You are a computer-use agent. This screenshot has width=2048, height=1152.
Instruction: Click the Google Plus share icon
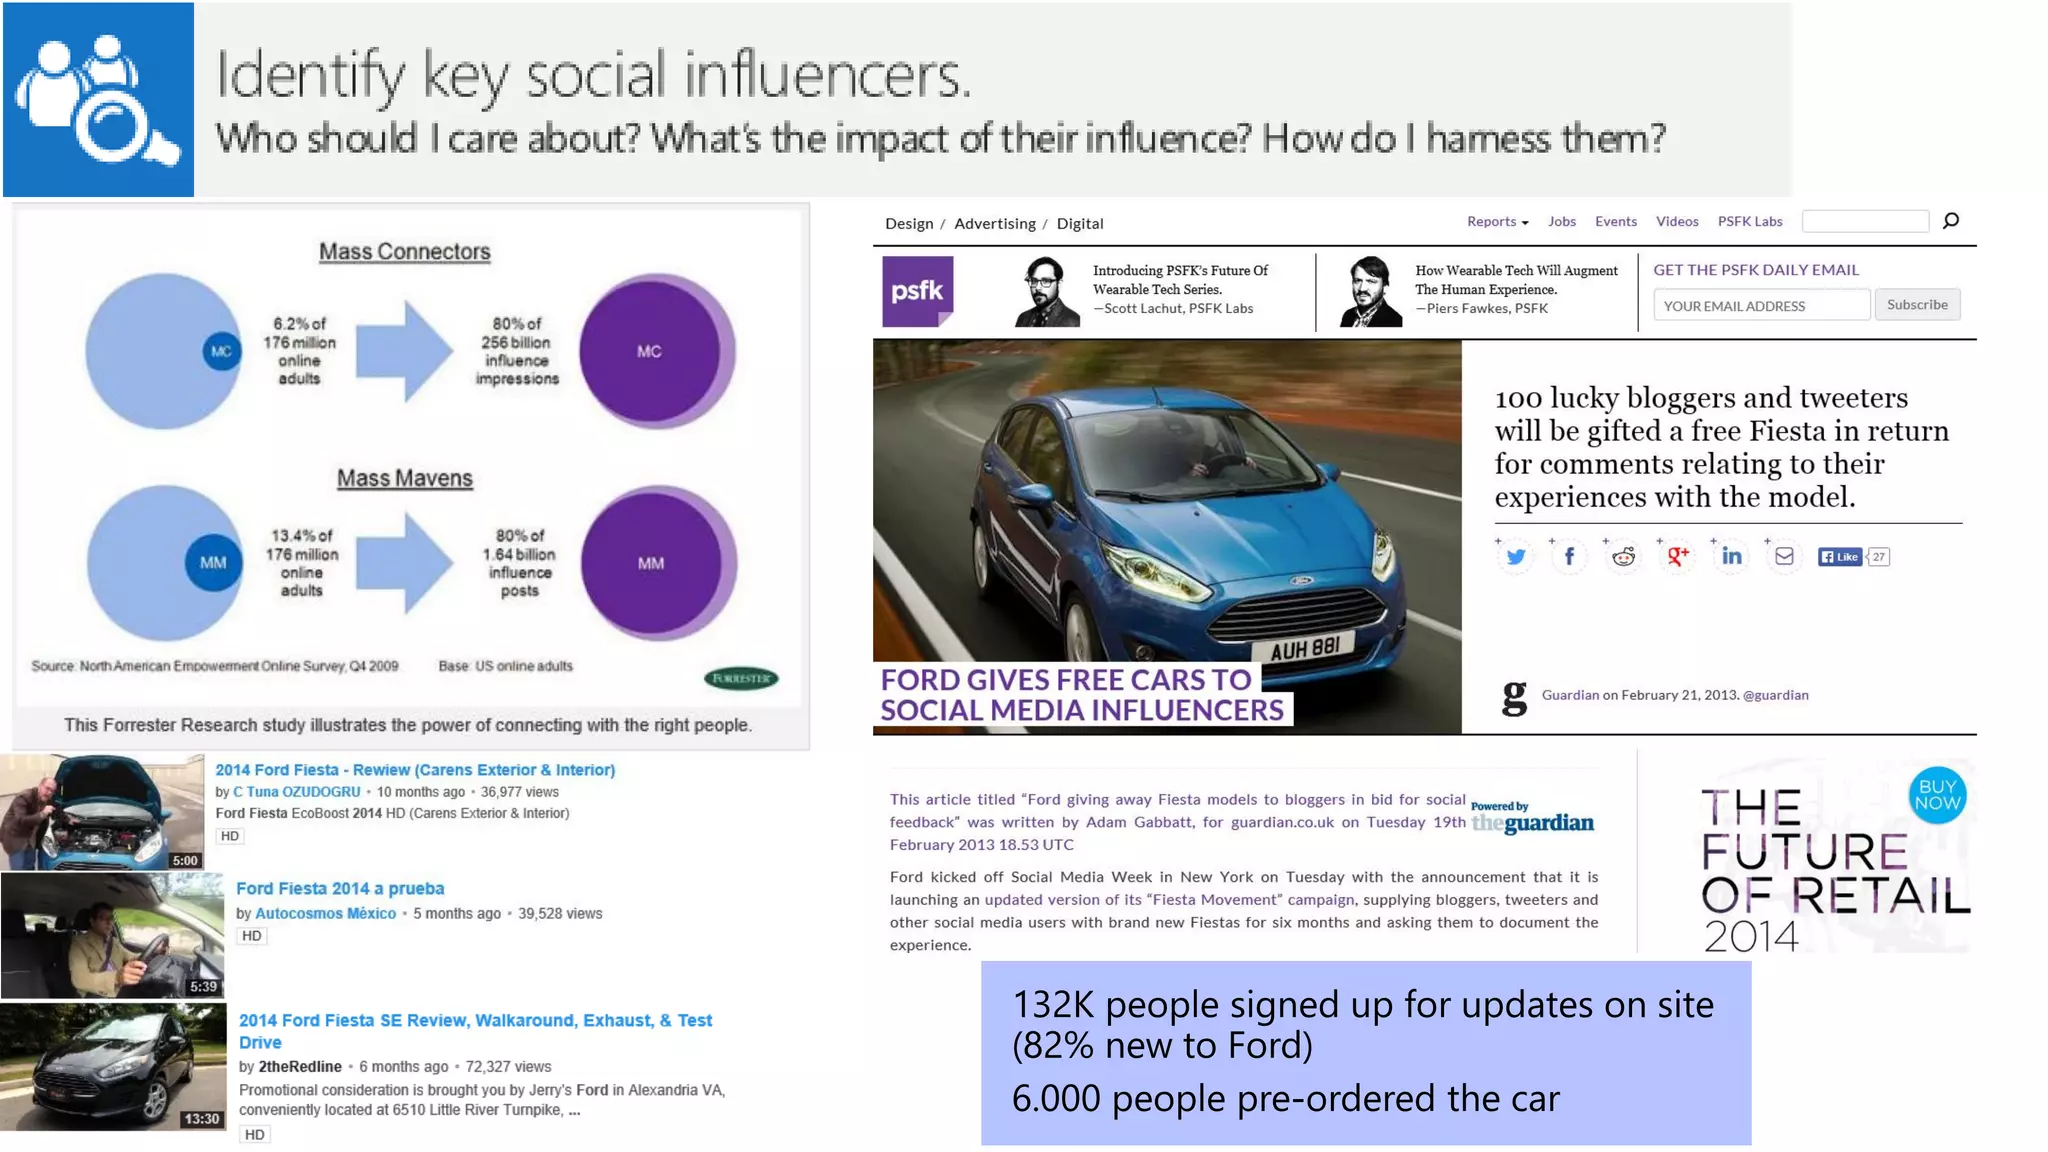click(x=1677, y=557)
